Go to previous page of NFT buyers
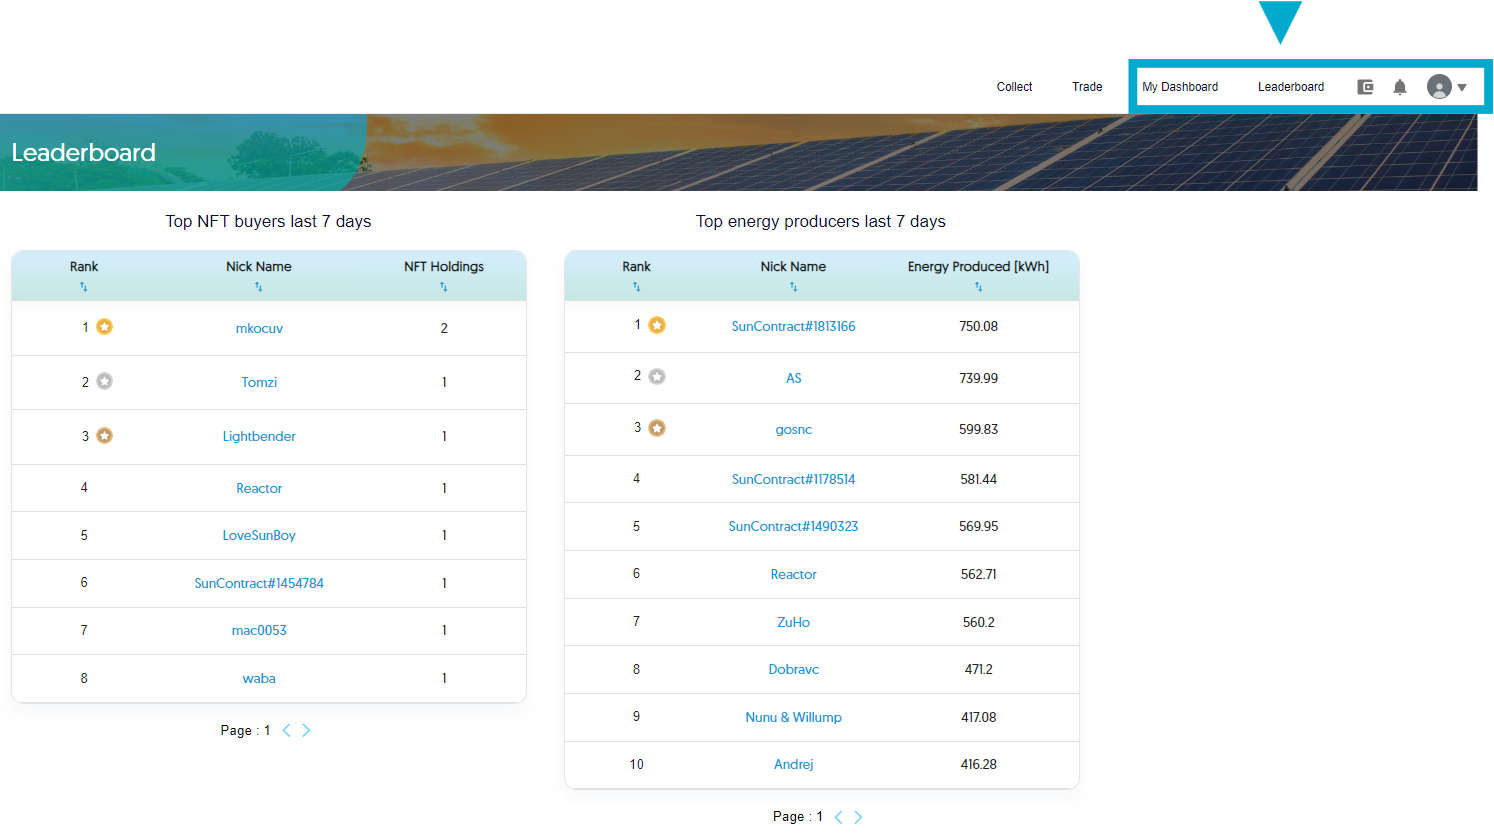 [x=287, y=730]
